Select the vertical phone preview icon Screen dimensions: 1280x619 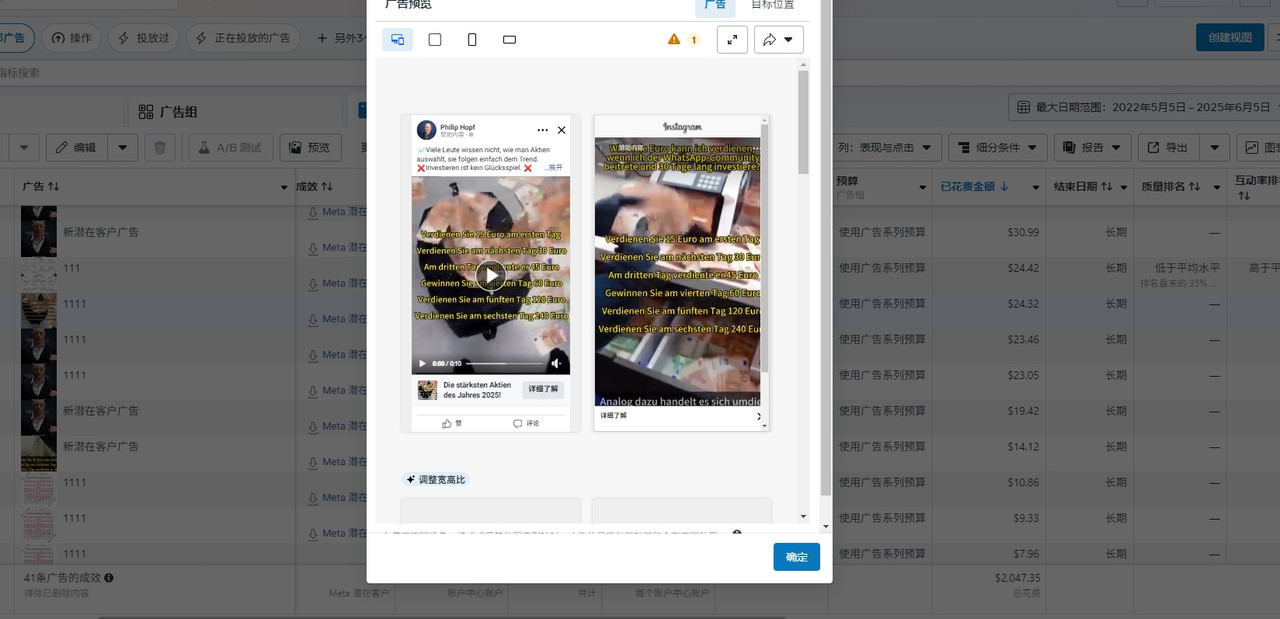[x=472, y=40]
